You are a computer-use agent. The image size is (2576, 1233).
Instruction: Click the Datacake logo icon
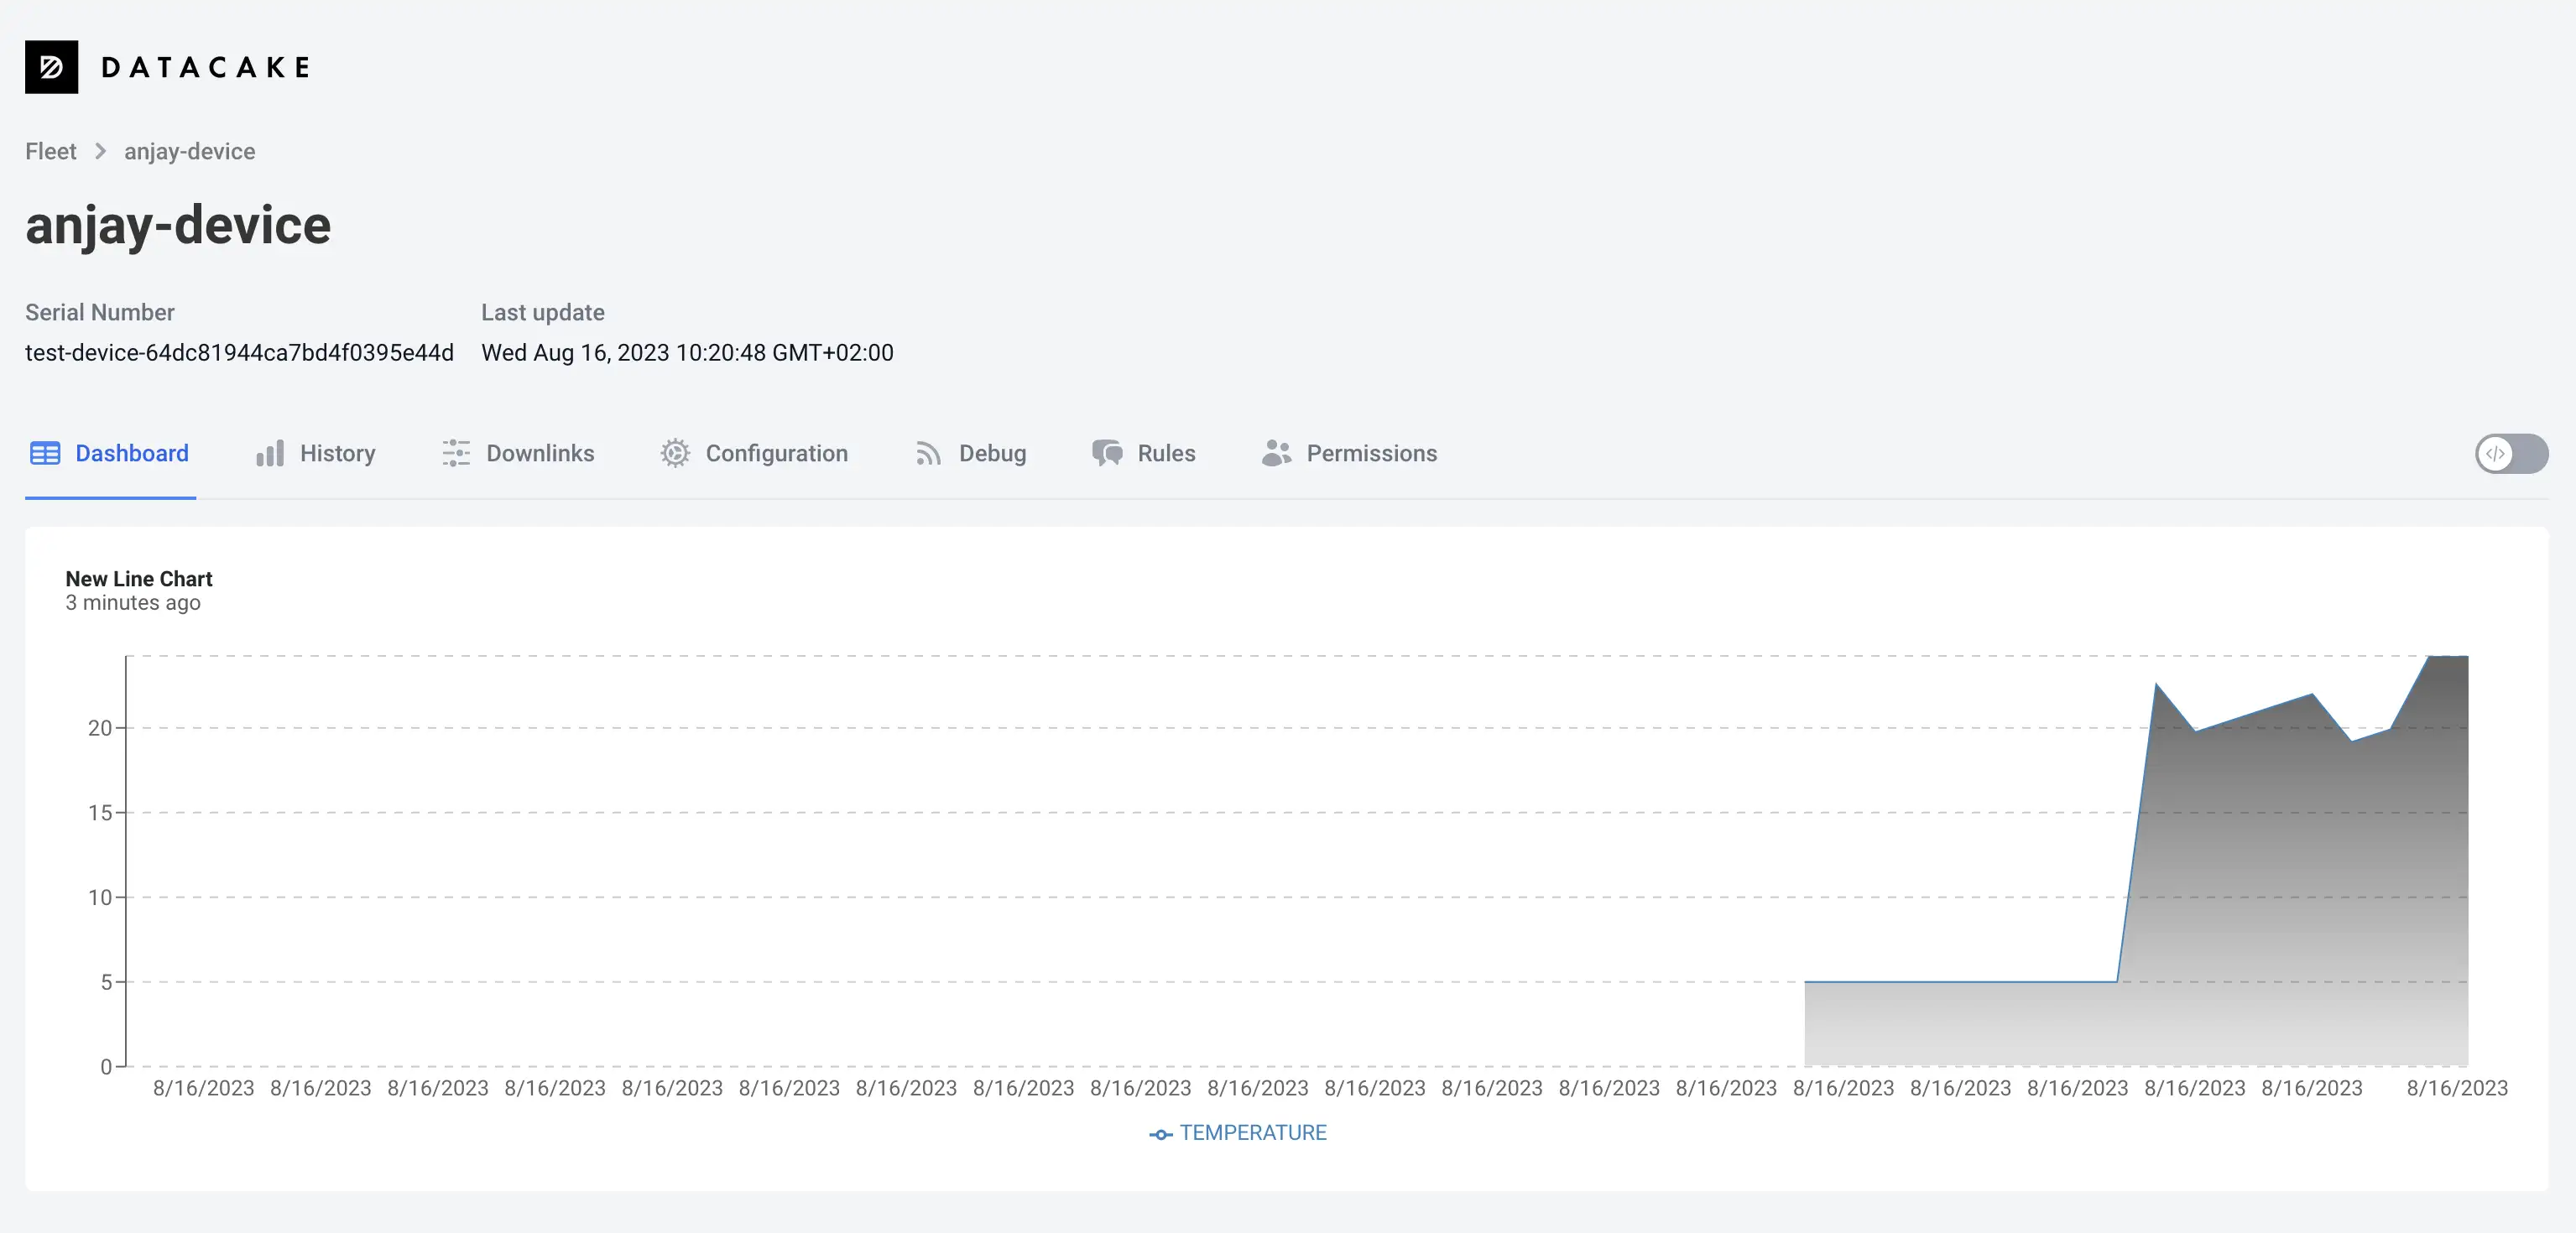[51, 65]
